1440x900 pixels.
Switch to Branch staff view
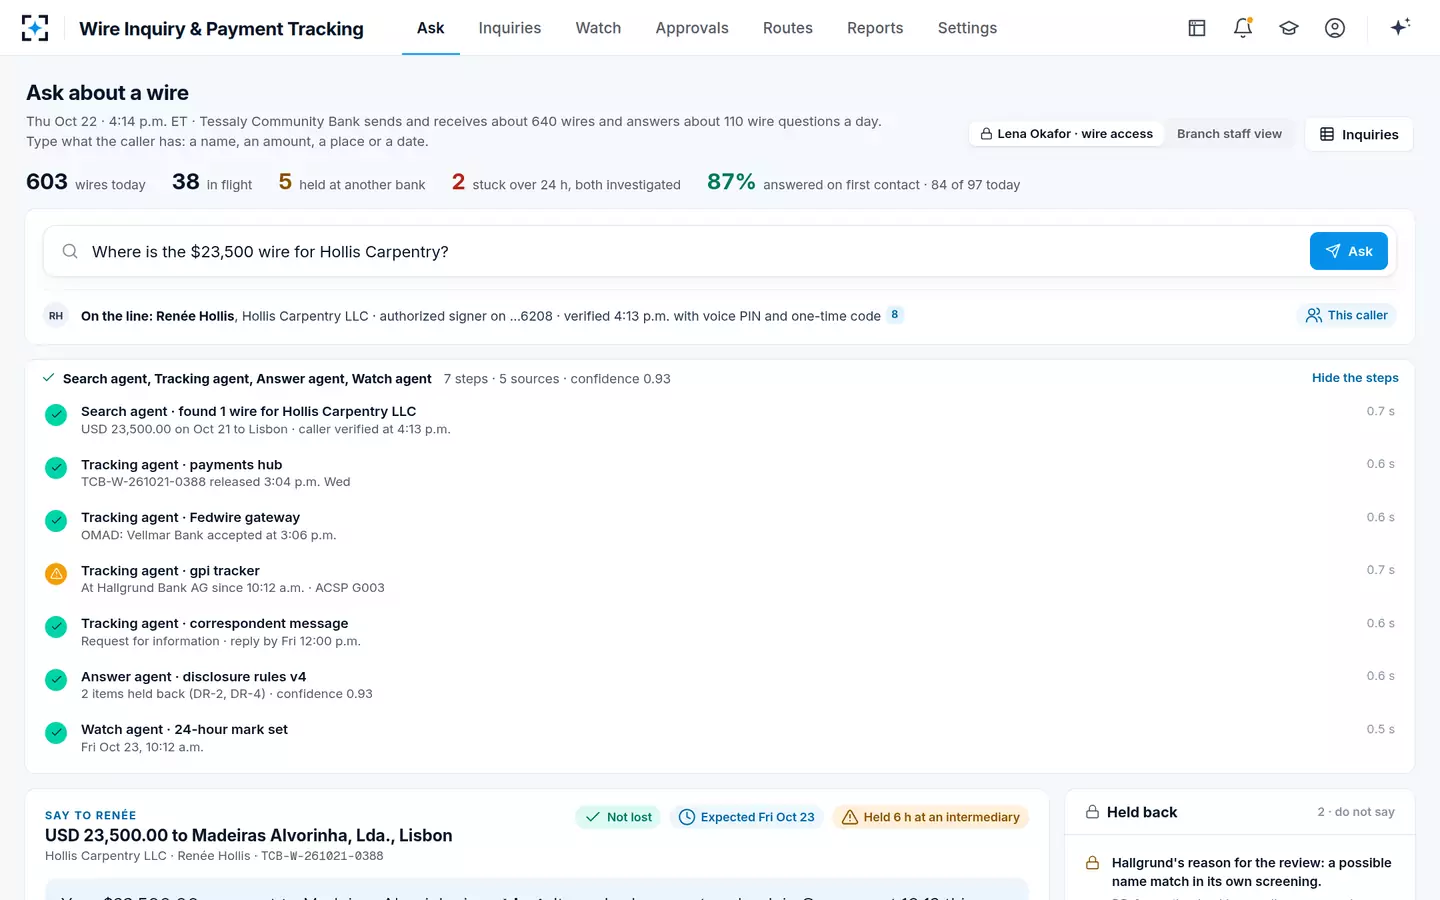1229,134
